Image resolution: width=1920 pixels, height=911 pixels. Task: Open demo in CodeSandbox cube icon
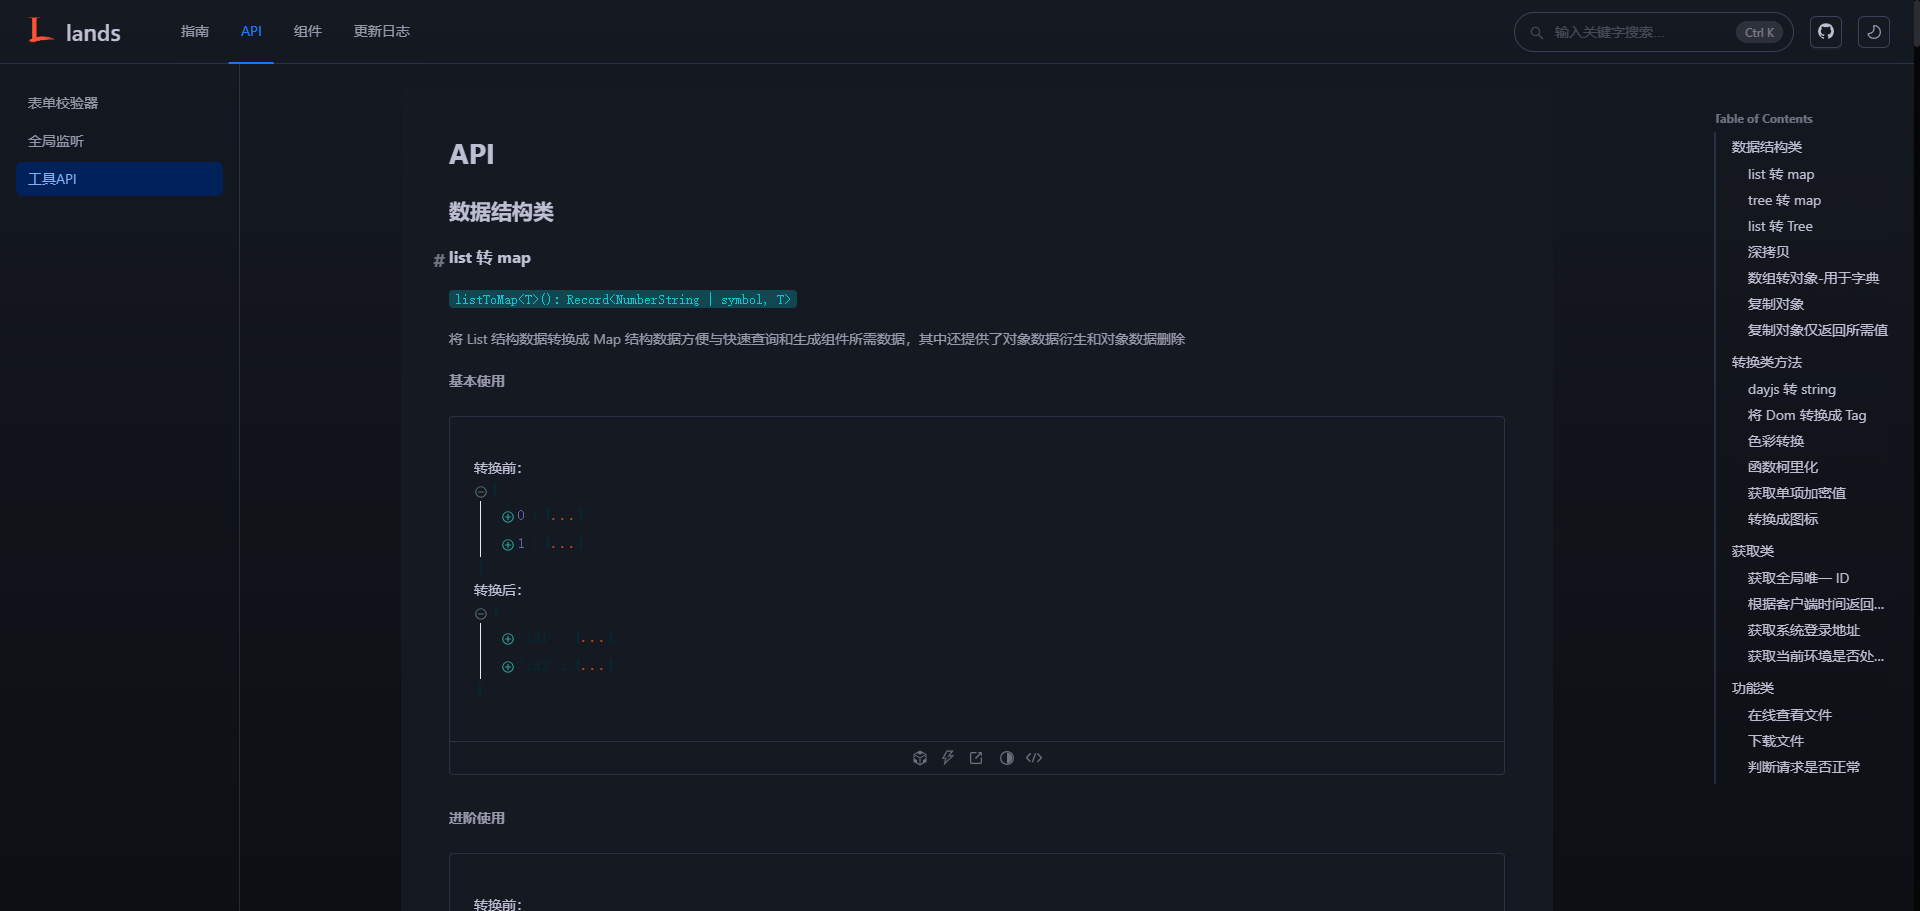(x=920, y=758)
